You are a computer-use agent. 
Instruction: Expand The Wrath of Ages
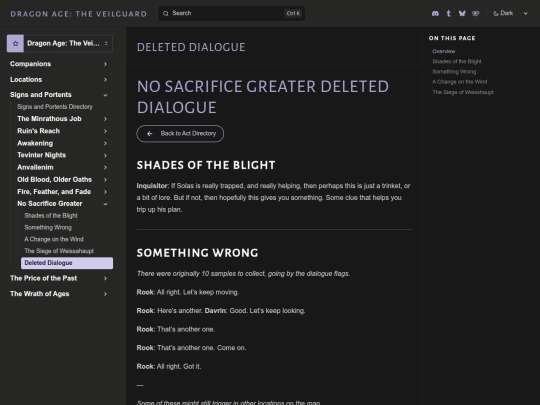(x=105, y=294)
